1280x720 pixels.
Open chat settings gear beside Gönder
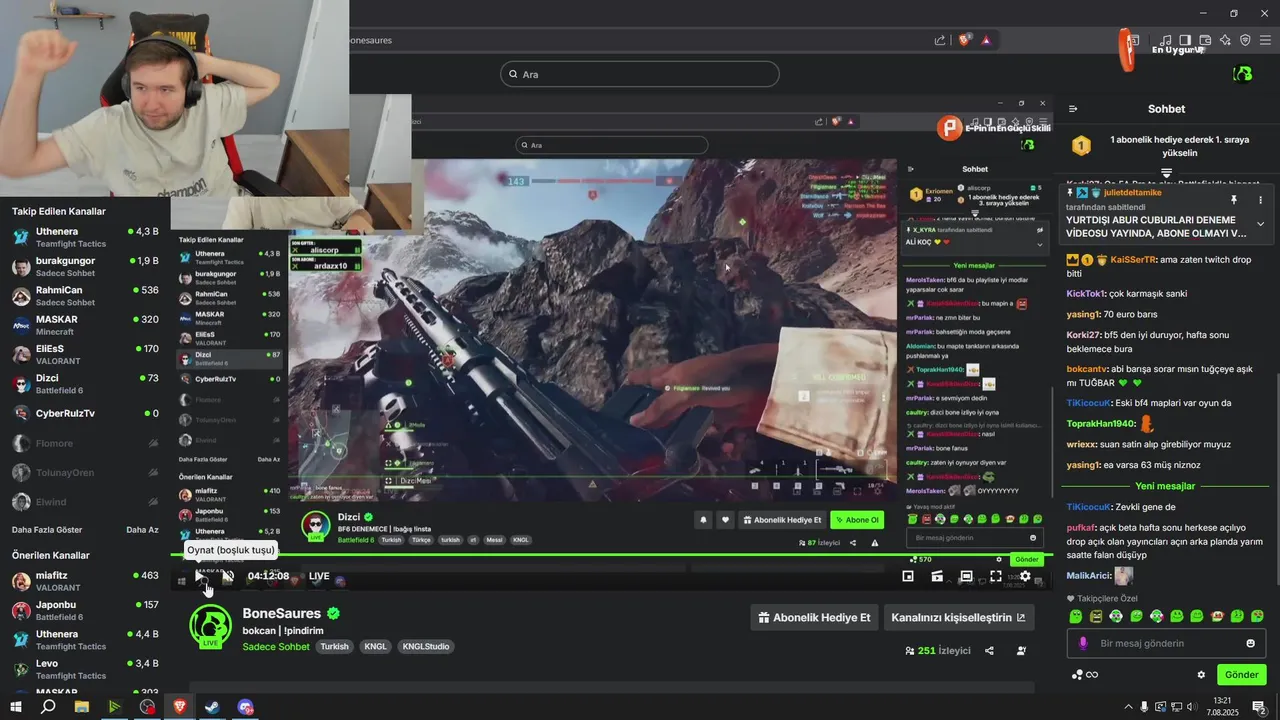tap(1201, 675)
